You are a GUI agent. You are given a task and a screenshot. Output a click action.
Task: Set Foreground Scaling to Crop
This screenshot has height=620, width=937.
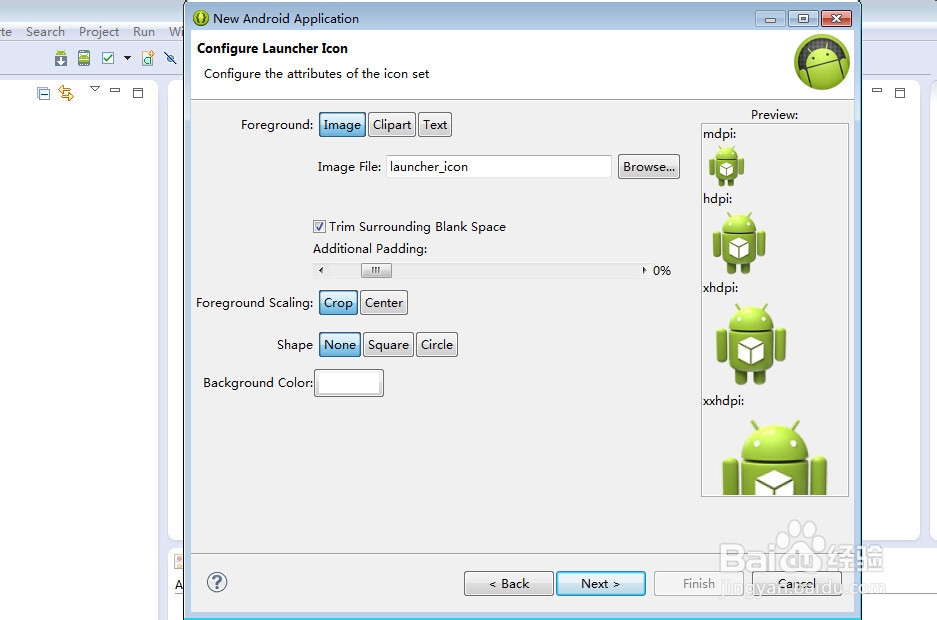pos(338,303)
